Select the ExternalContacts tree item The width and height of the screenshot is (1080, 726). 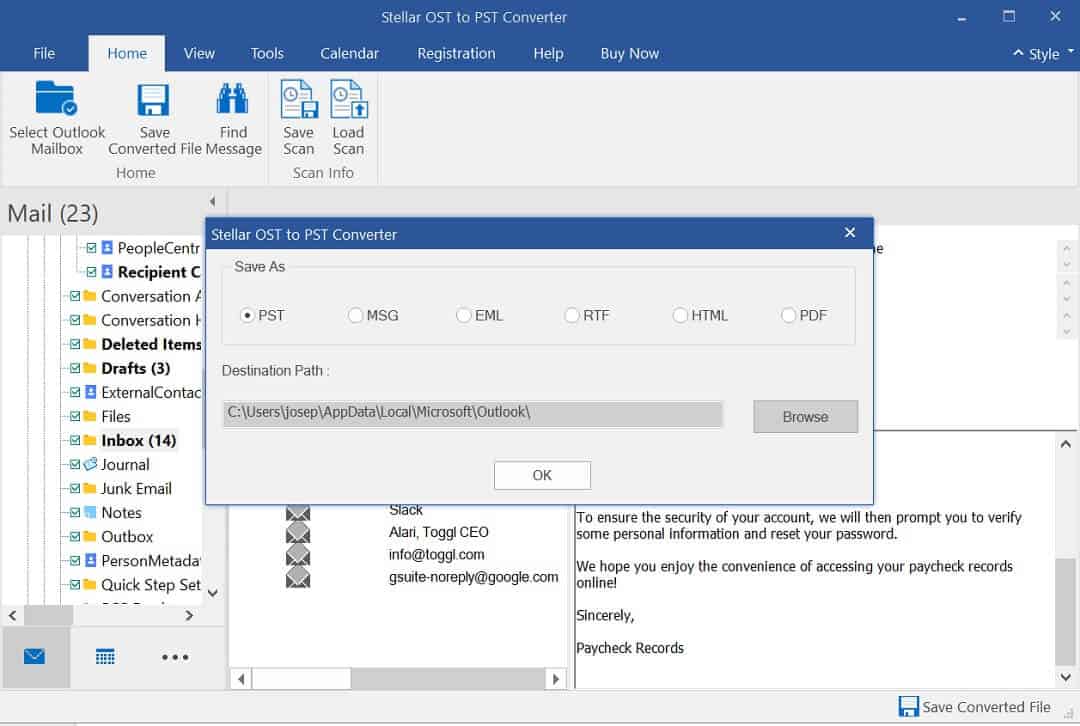click(151, 393)
